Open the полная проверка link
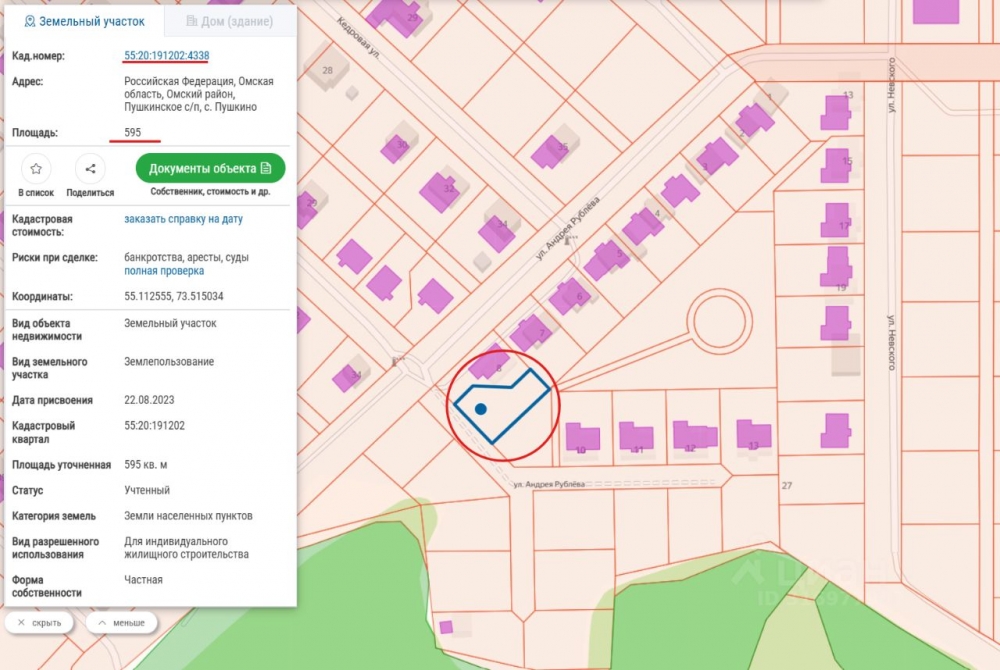 click(x=164, y=270)
